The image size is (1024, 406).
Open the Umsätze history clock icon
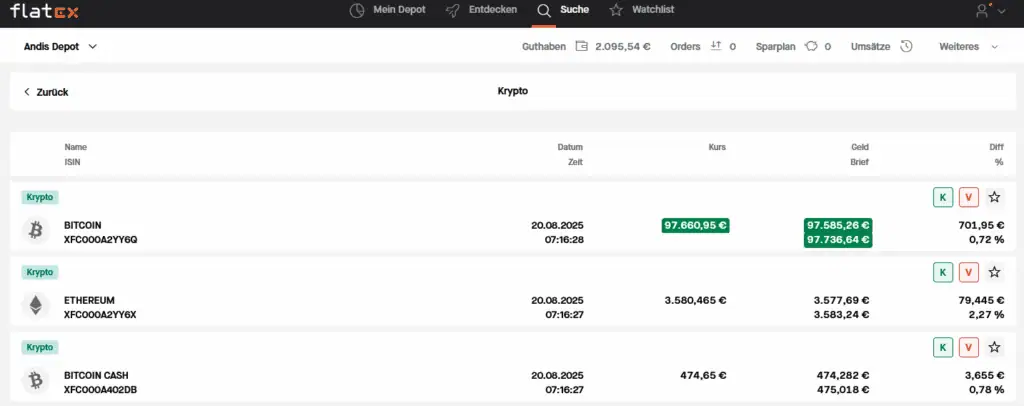point(906,46)
